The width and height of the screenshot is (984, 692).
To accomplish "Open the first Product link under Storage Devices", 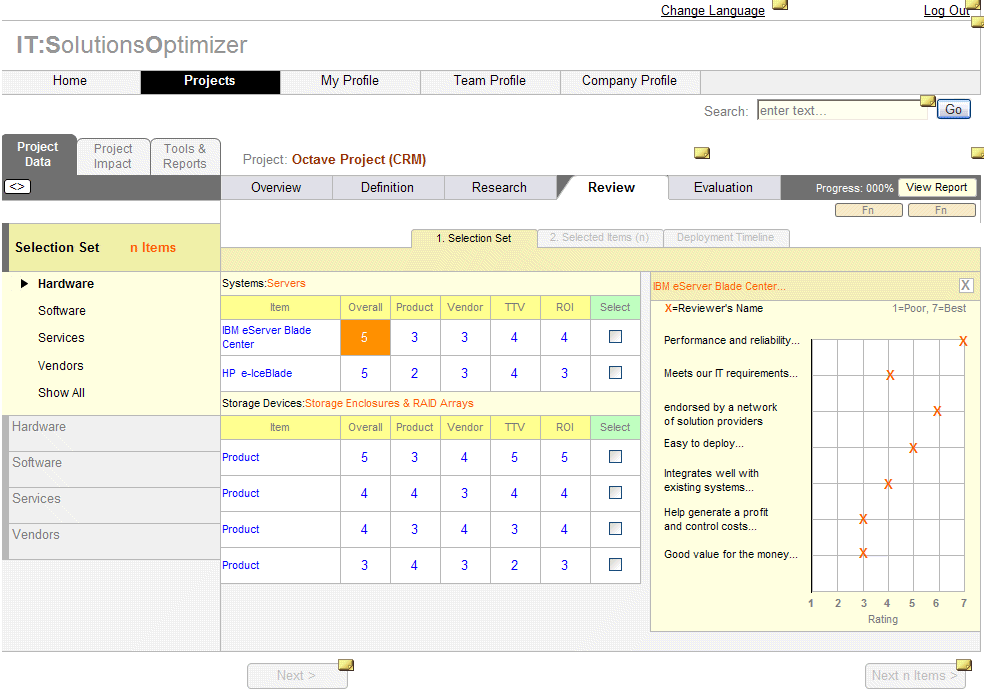I will pos(240,457).
